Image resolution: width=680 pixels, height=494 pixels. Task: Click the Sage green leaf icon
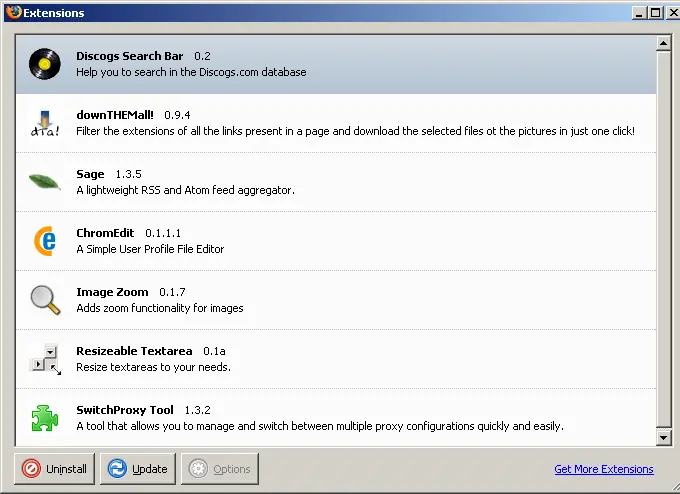point(45,182)
